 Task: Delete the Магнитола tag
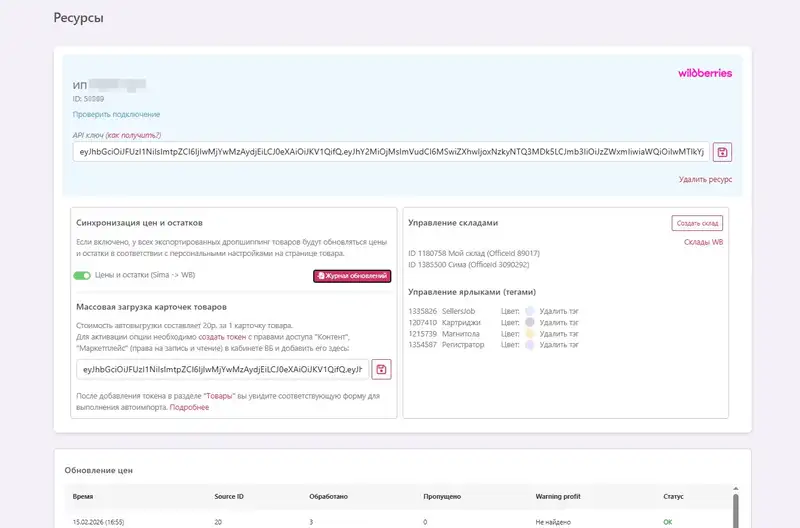559,334
